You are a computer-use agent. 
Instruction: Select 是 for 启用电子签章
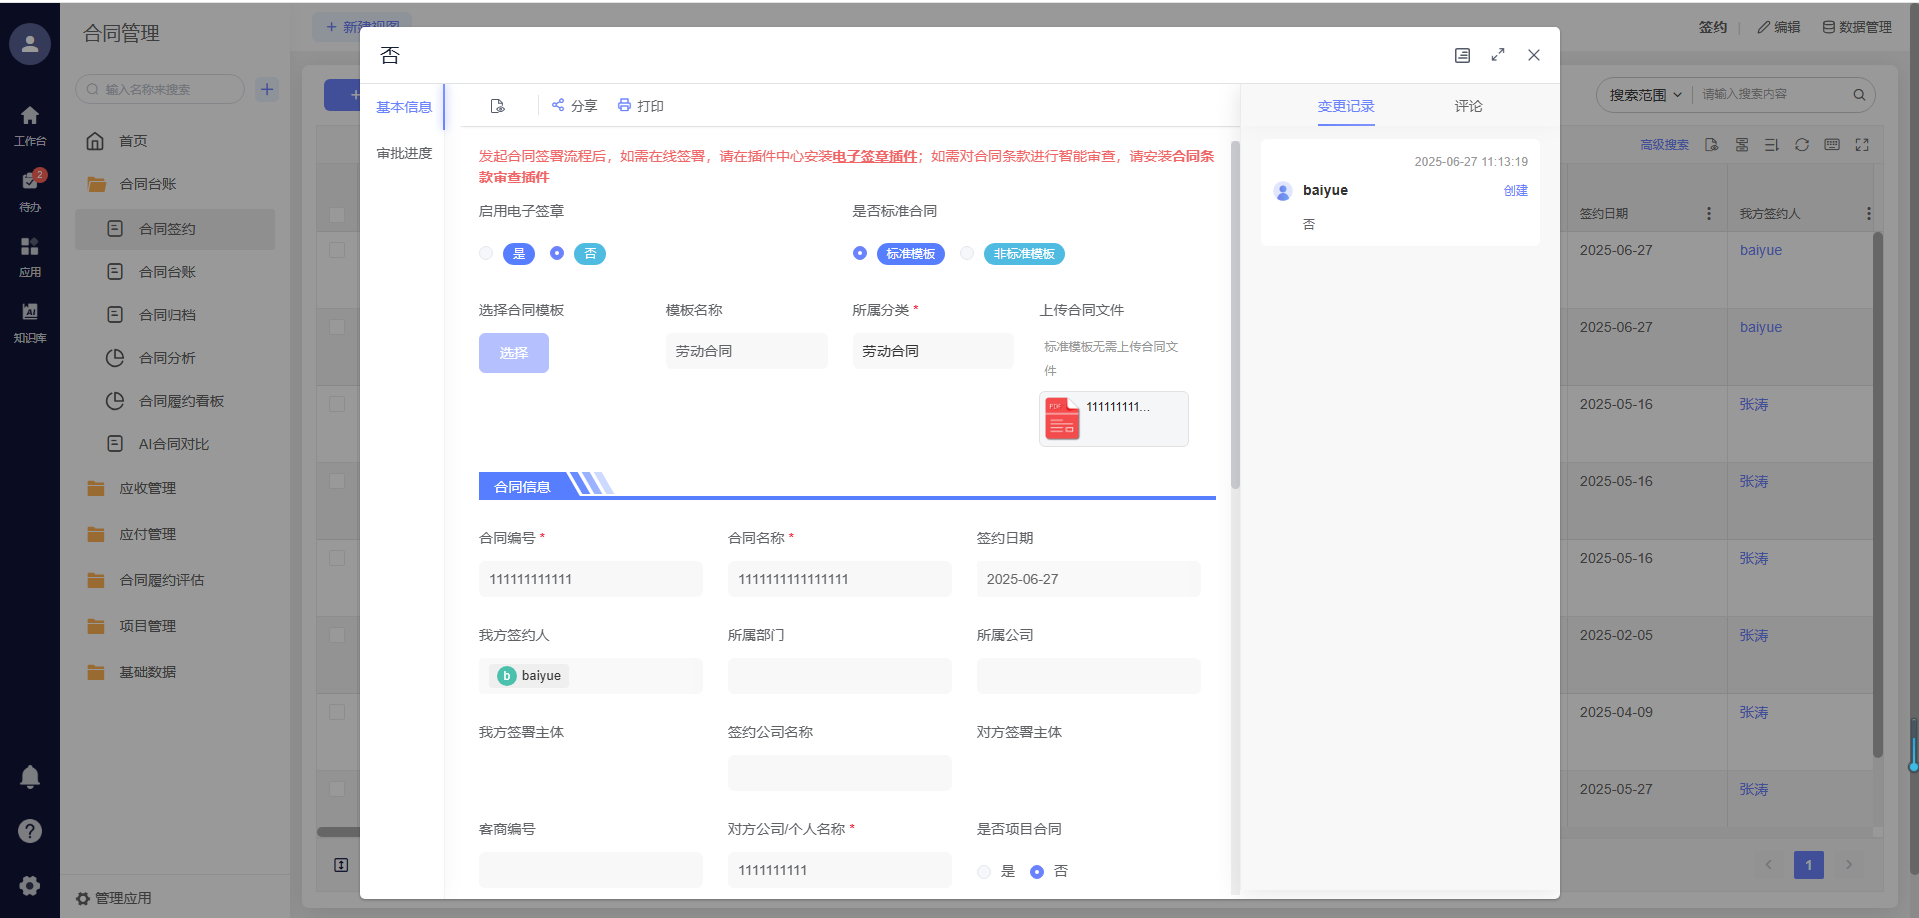pos(486,254)
